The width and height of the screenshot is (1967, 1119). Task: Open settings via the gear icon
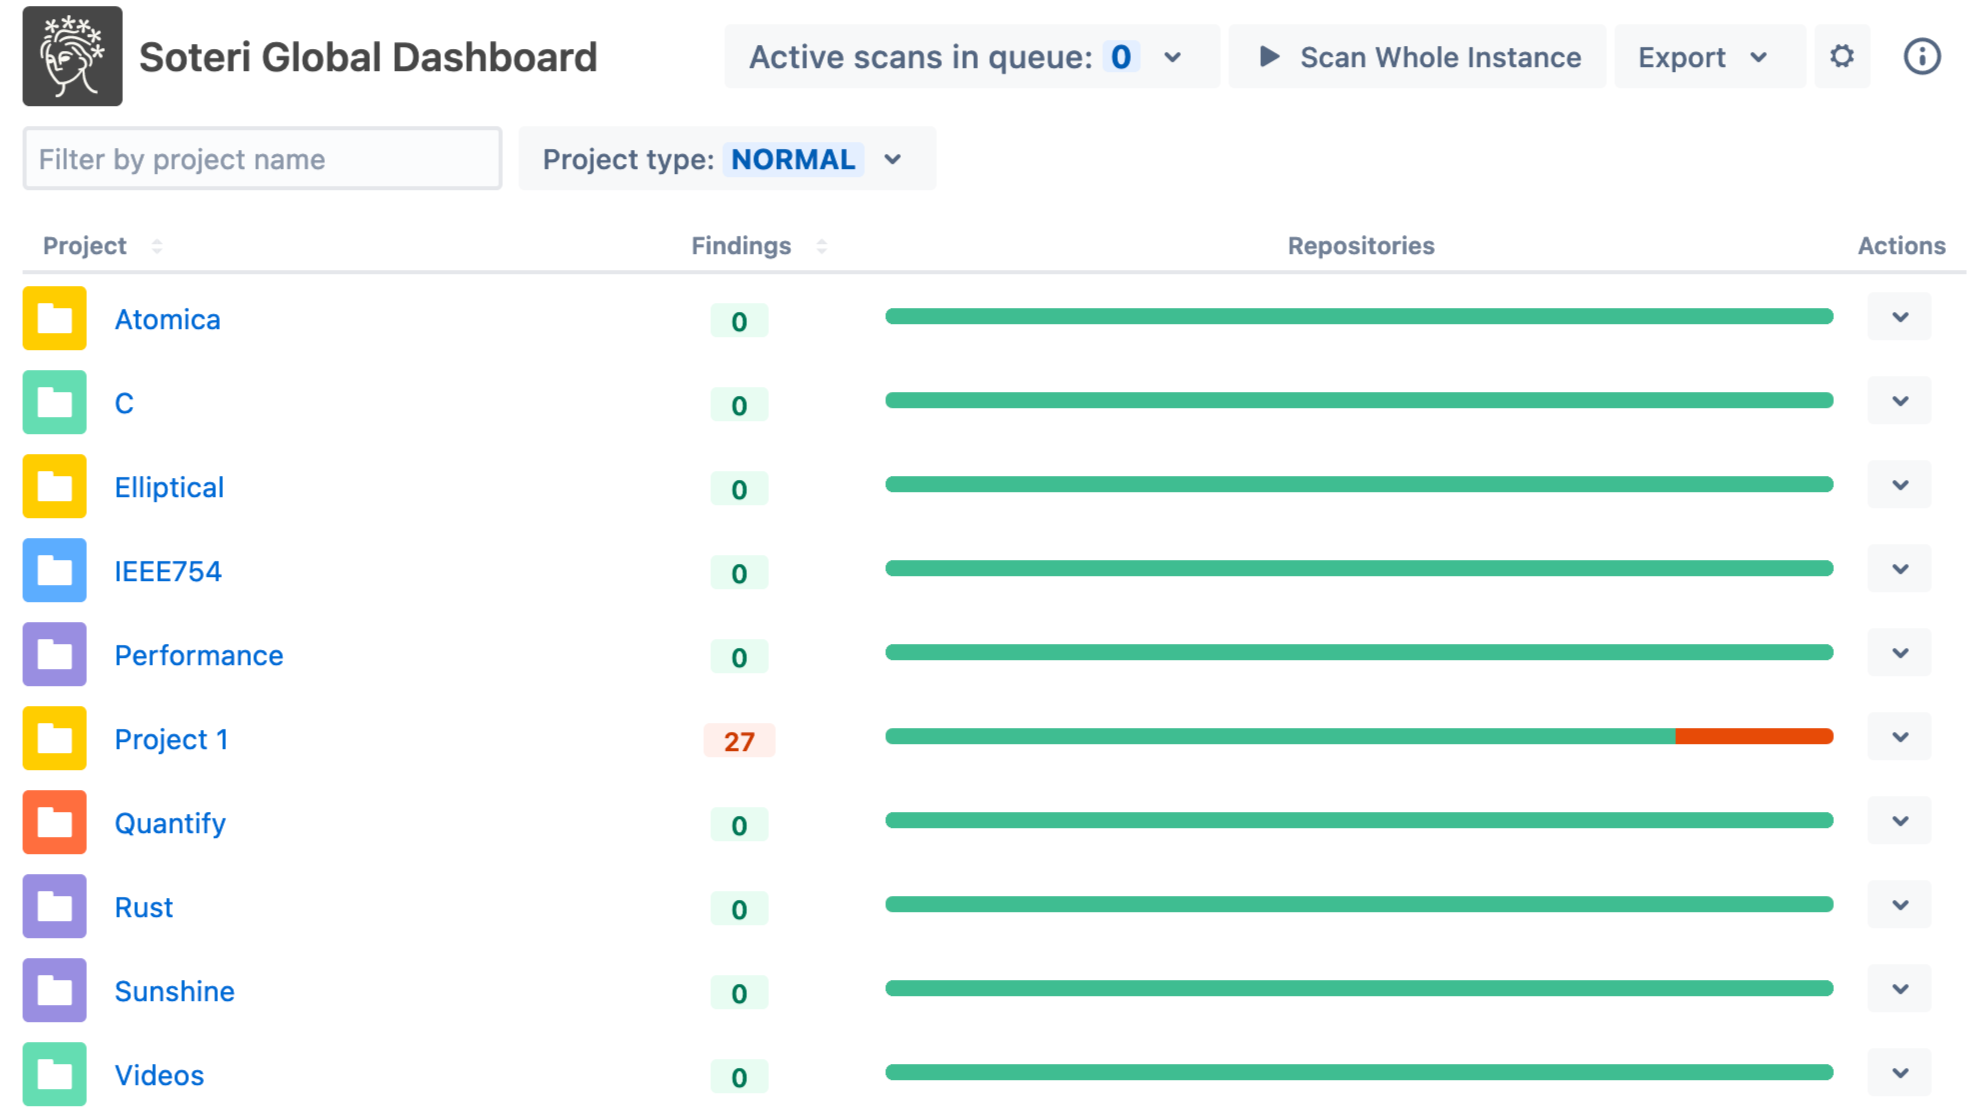click(1841, 57)
